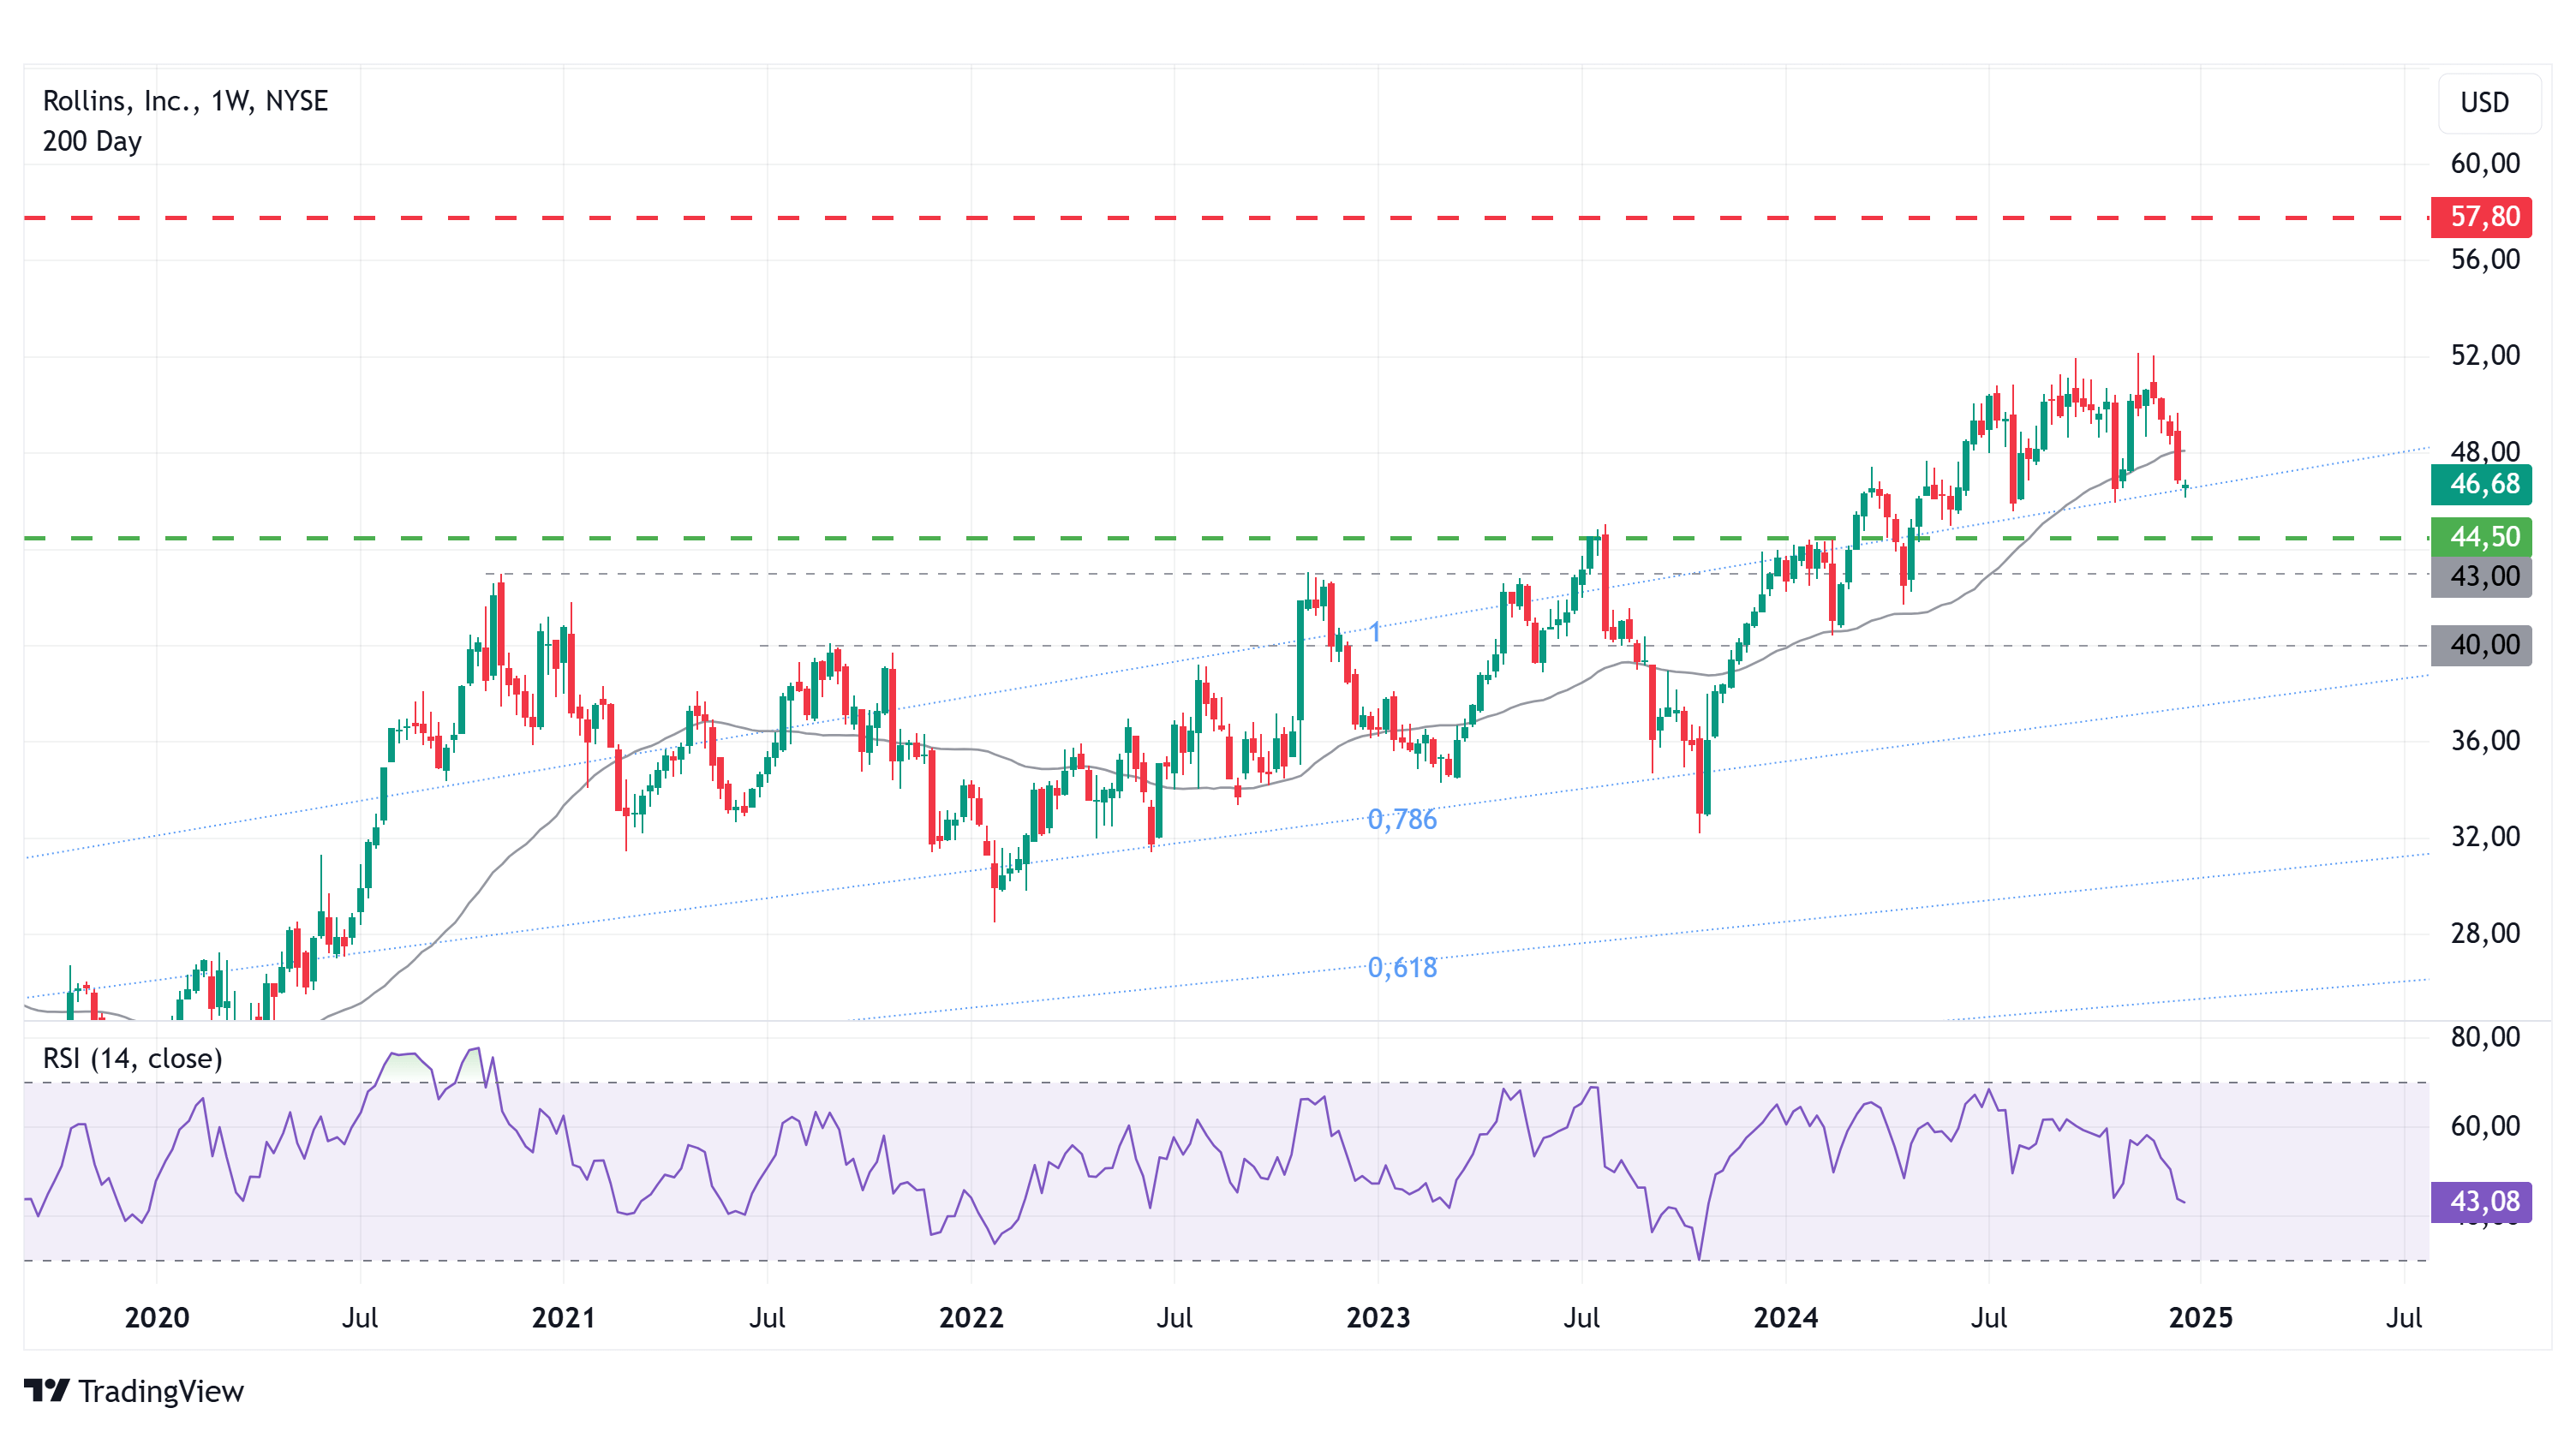The height and width of the screenshot is (1432, 2576).
Task: Click the 36,00 price axis label
Action: point(2485,741)
